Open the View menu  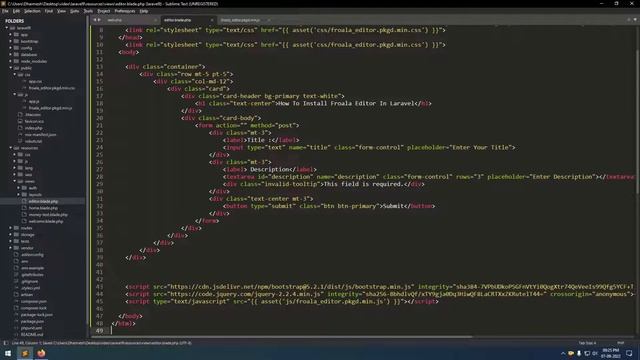click(62, 11)
